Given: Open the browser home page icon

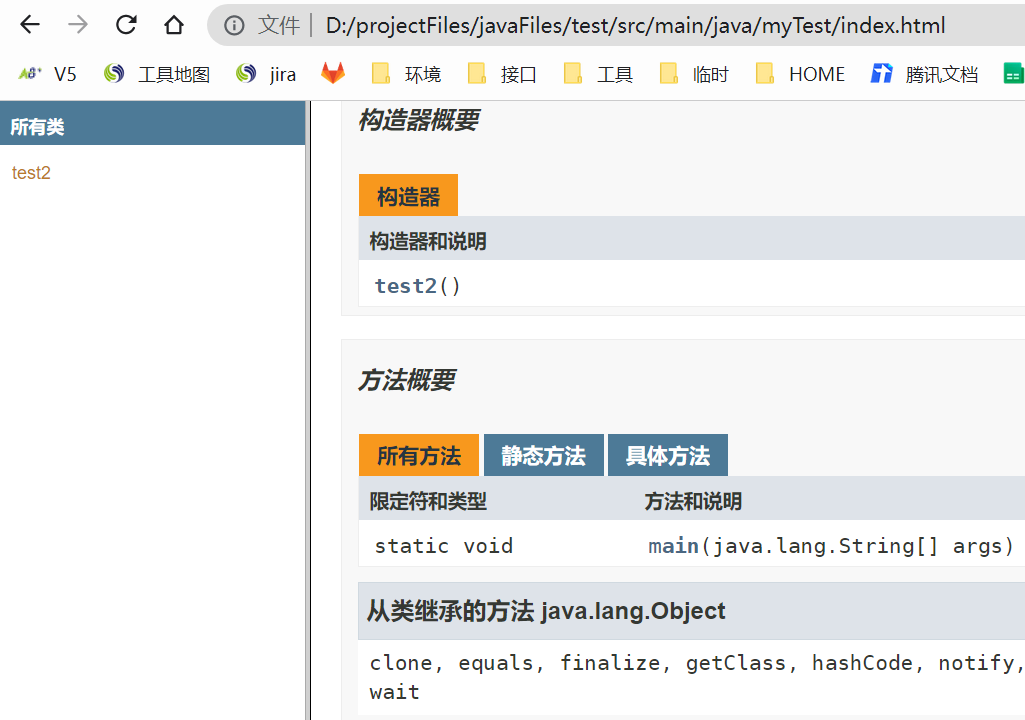Looking at the screenshot, I should coord(174,25).
